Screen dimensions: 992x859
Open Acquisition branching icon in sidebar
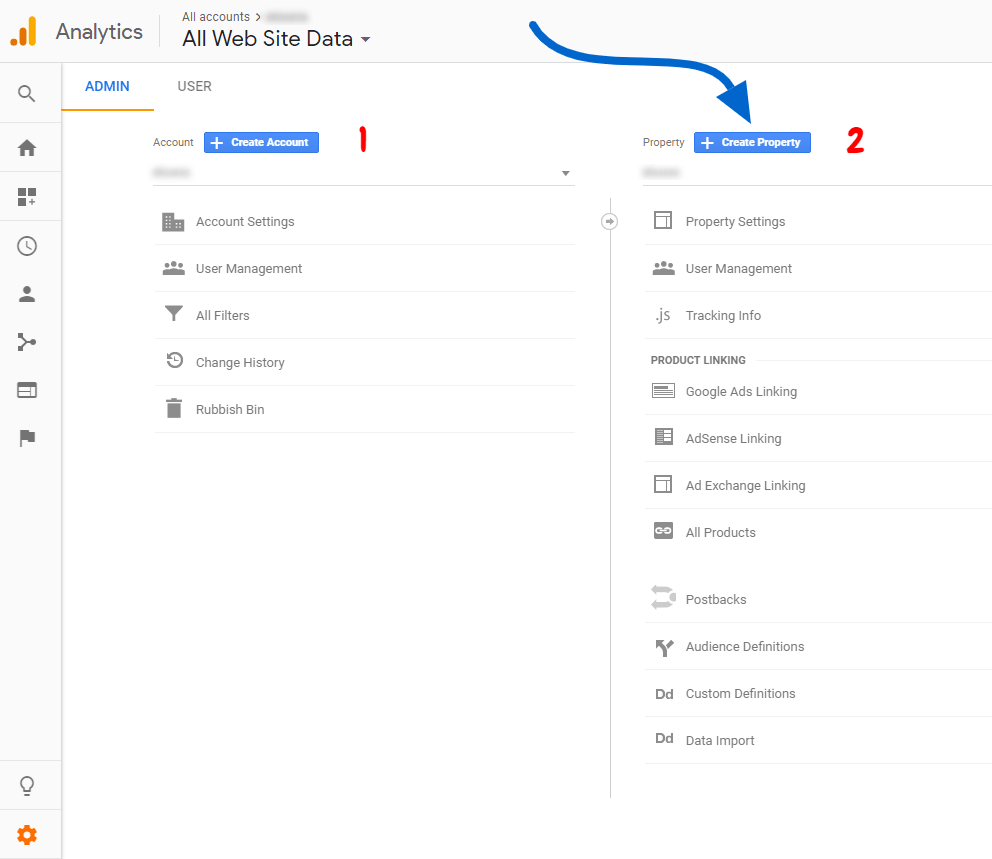(x=27, y=343)
